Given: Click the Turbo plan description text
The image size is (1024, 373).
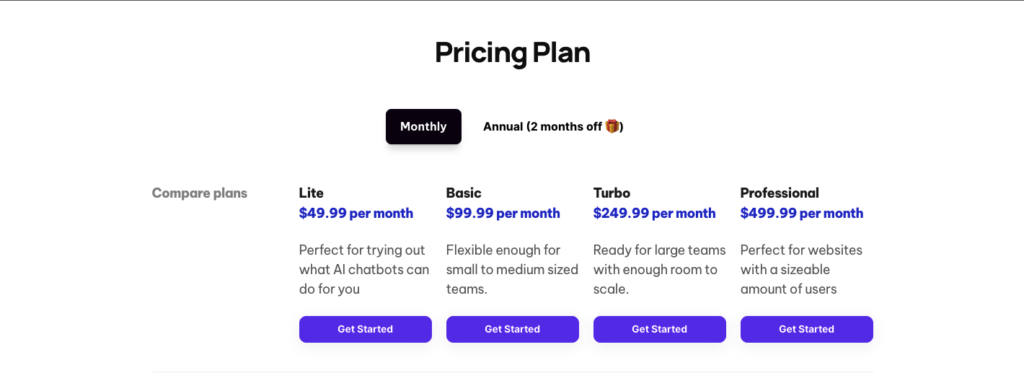Looking at the screenshot, I should [x=660, y=269].
